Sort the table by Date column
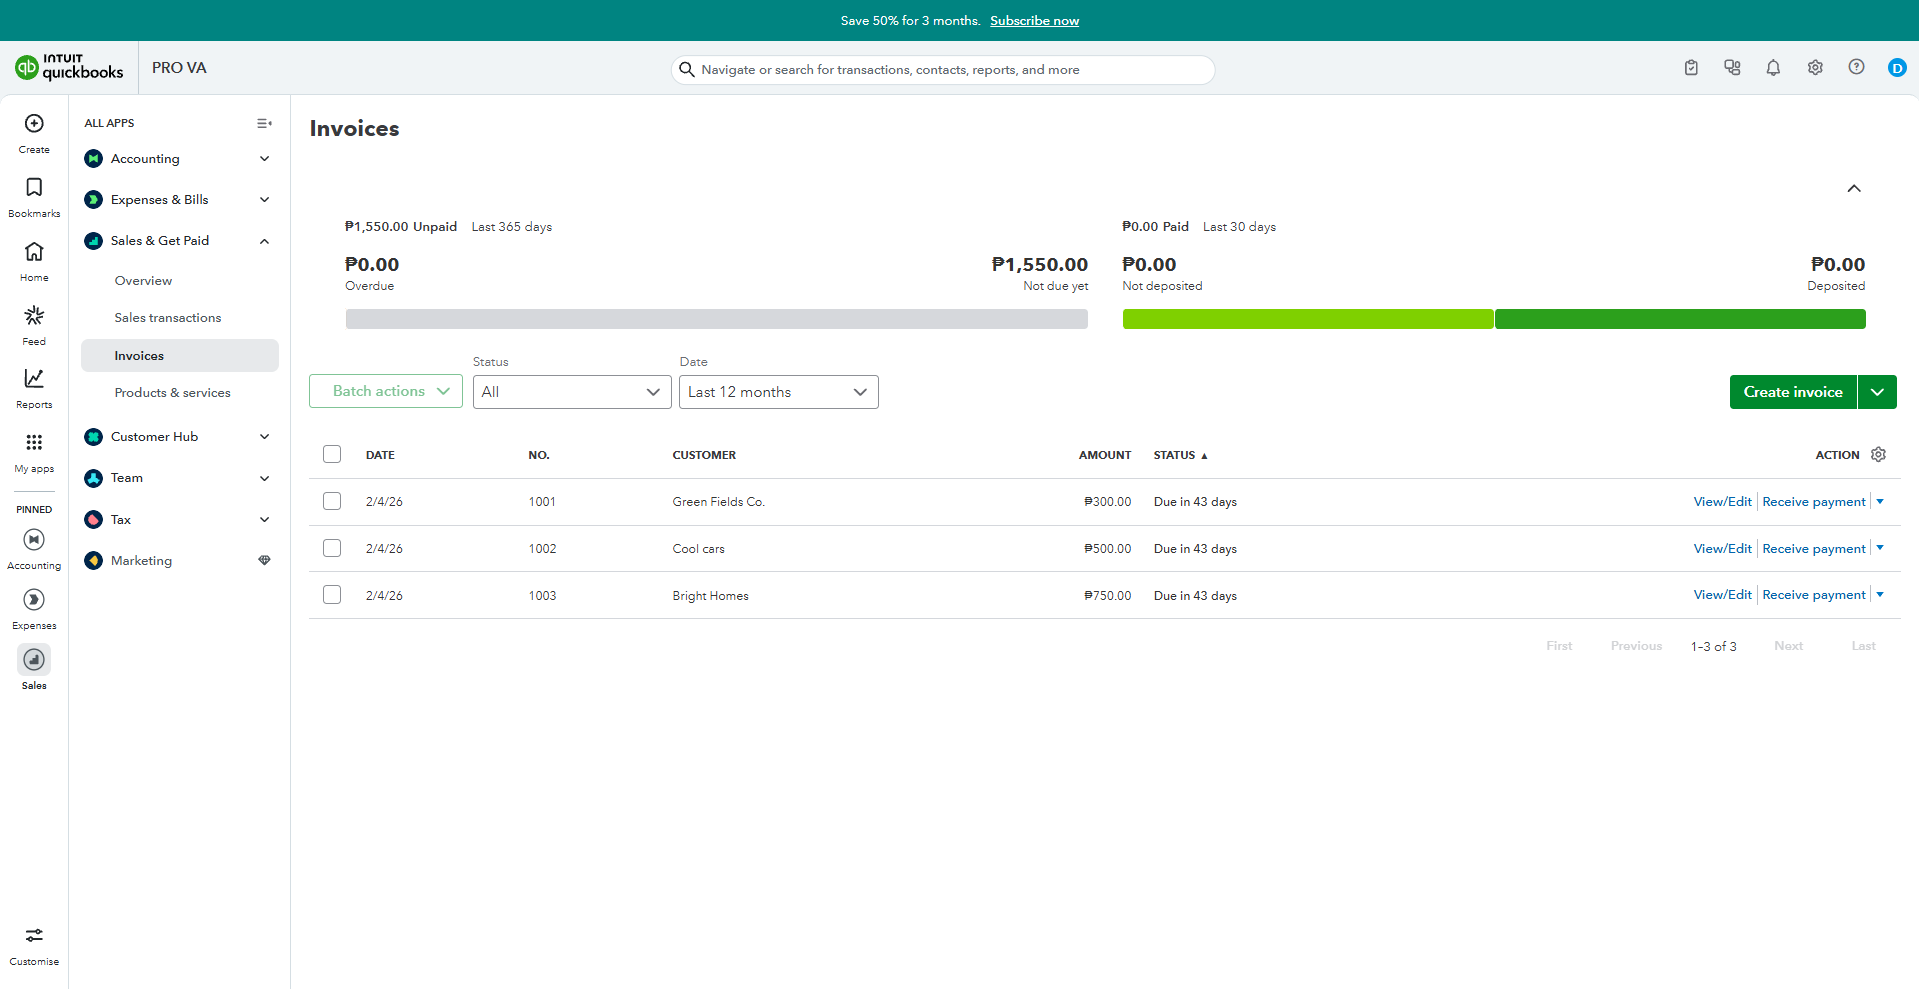This screenshot has width=1919, height=989. (x=380, y=455)
